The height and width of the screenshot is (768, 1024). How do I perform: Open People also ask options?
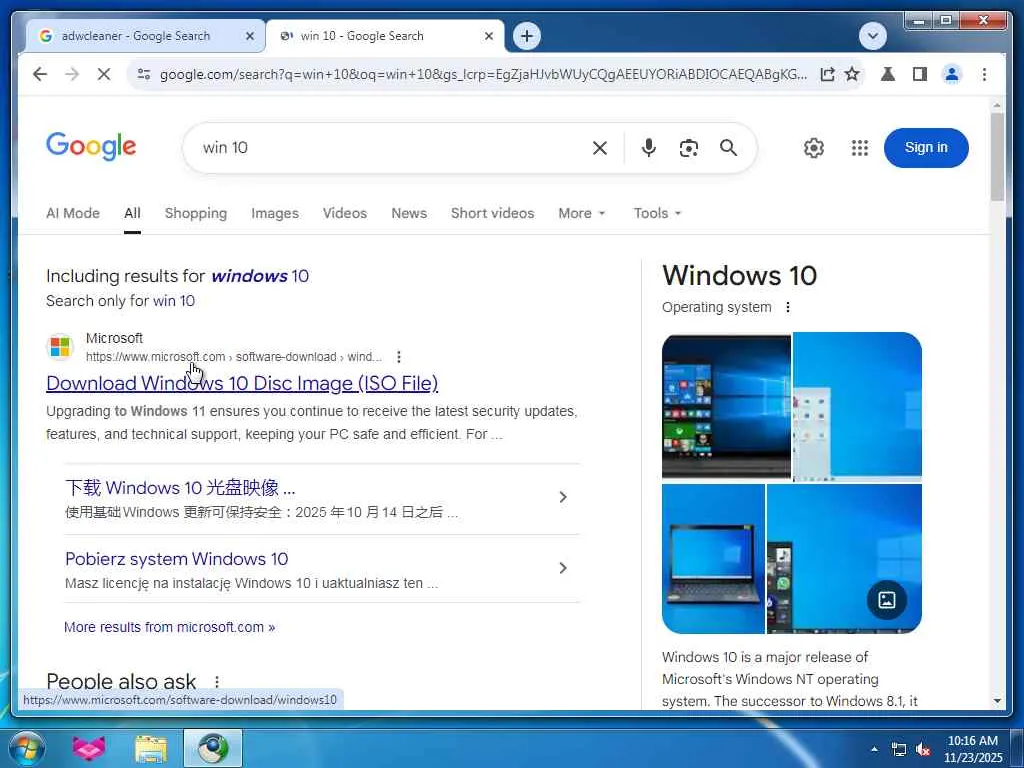tap(217, 681)
